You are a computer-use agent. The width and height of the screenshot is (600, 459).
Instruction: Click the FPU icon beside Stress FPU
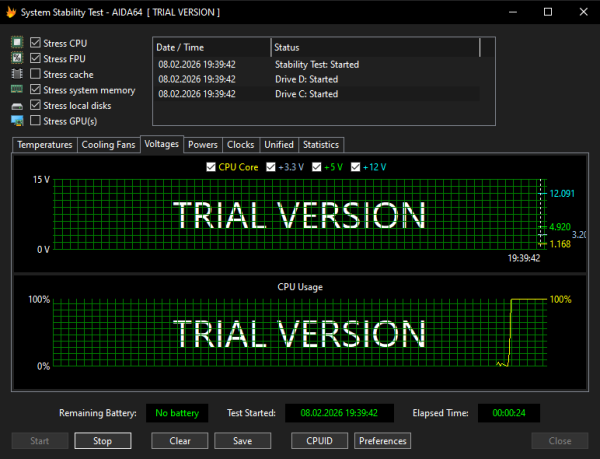click(x=17, y=58)
